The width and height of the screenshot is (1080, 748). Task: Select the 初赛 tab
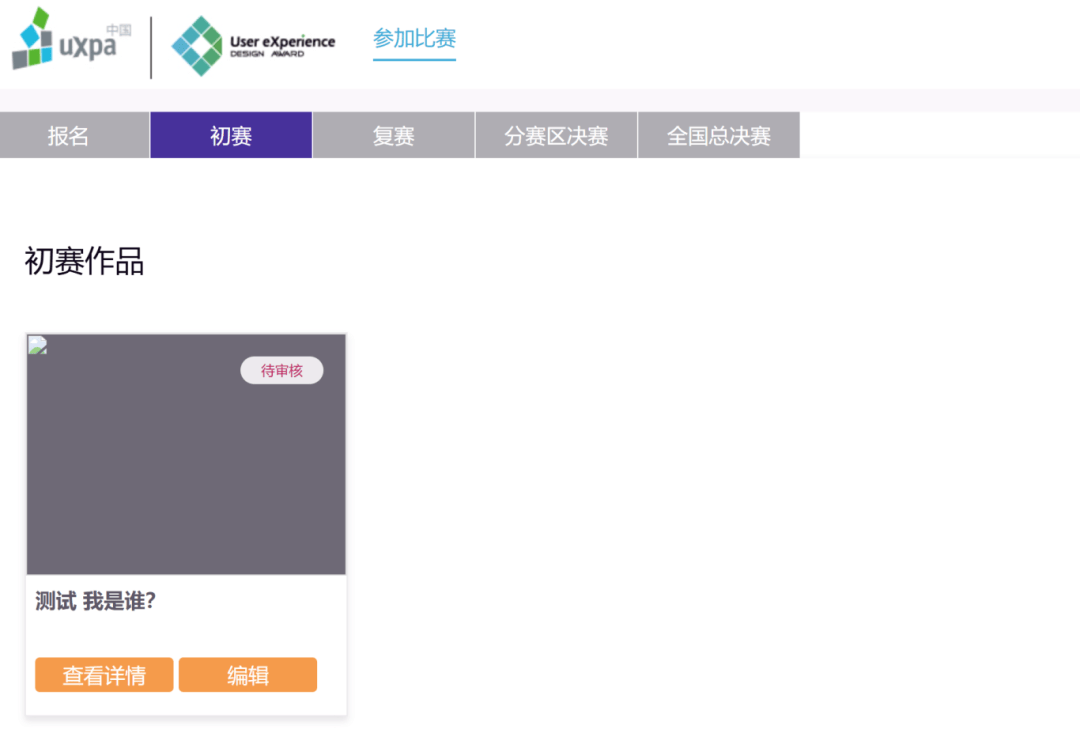coord(231,136)
